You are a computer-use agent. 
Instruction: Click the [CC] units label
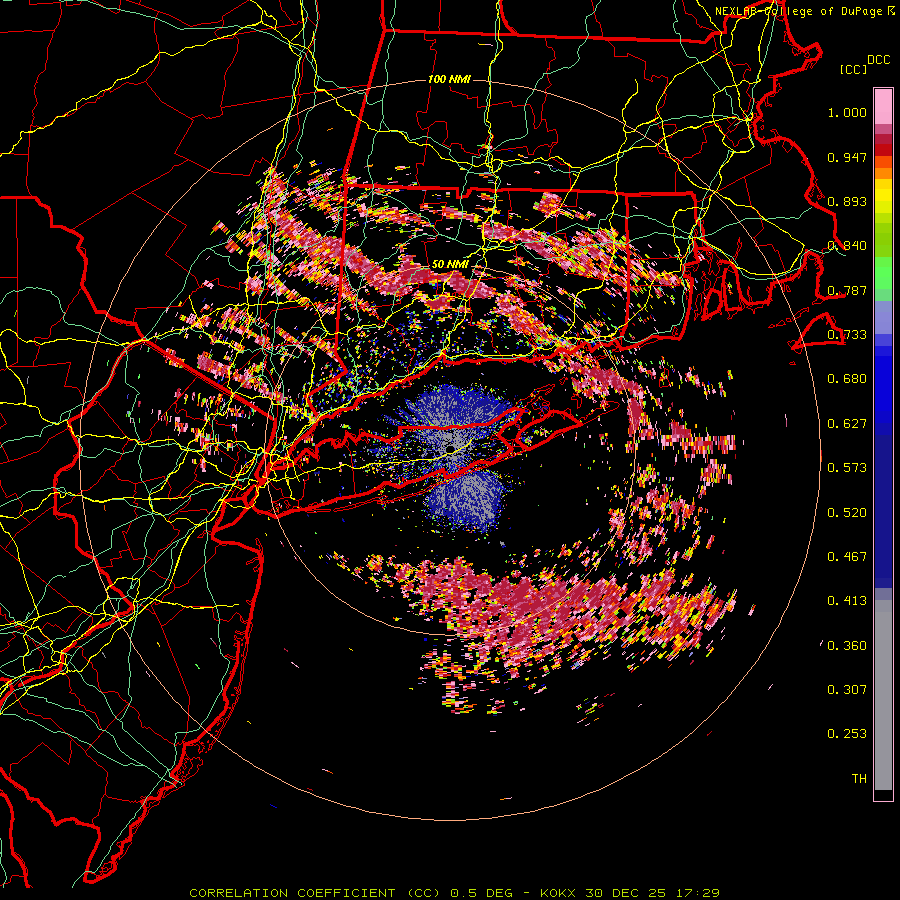tap(853, 69)
